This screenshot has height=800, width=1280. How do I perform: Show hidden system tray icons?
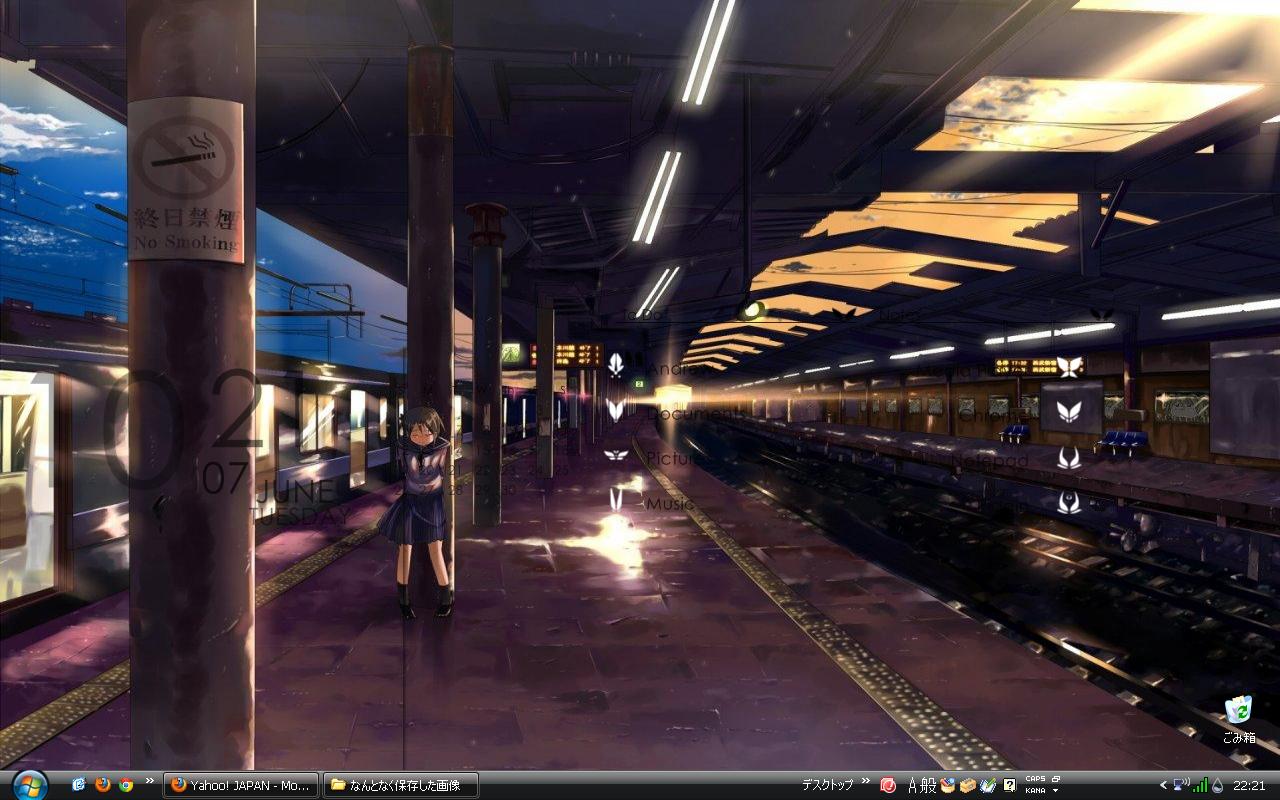point(1163,785)
